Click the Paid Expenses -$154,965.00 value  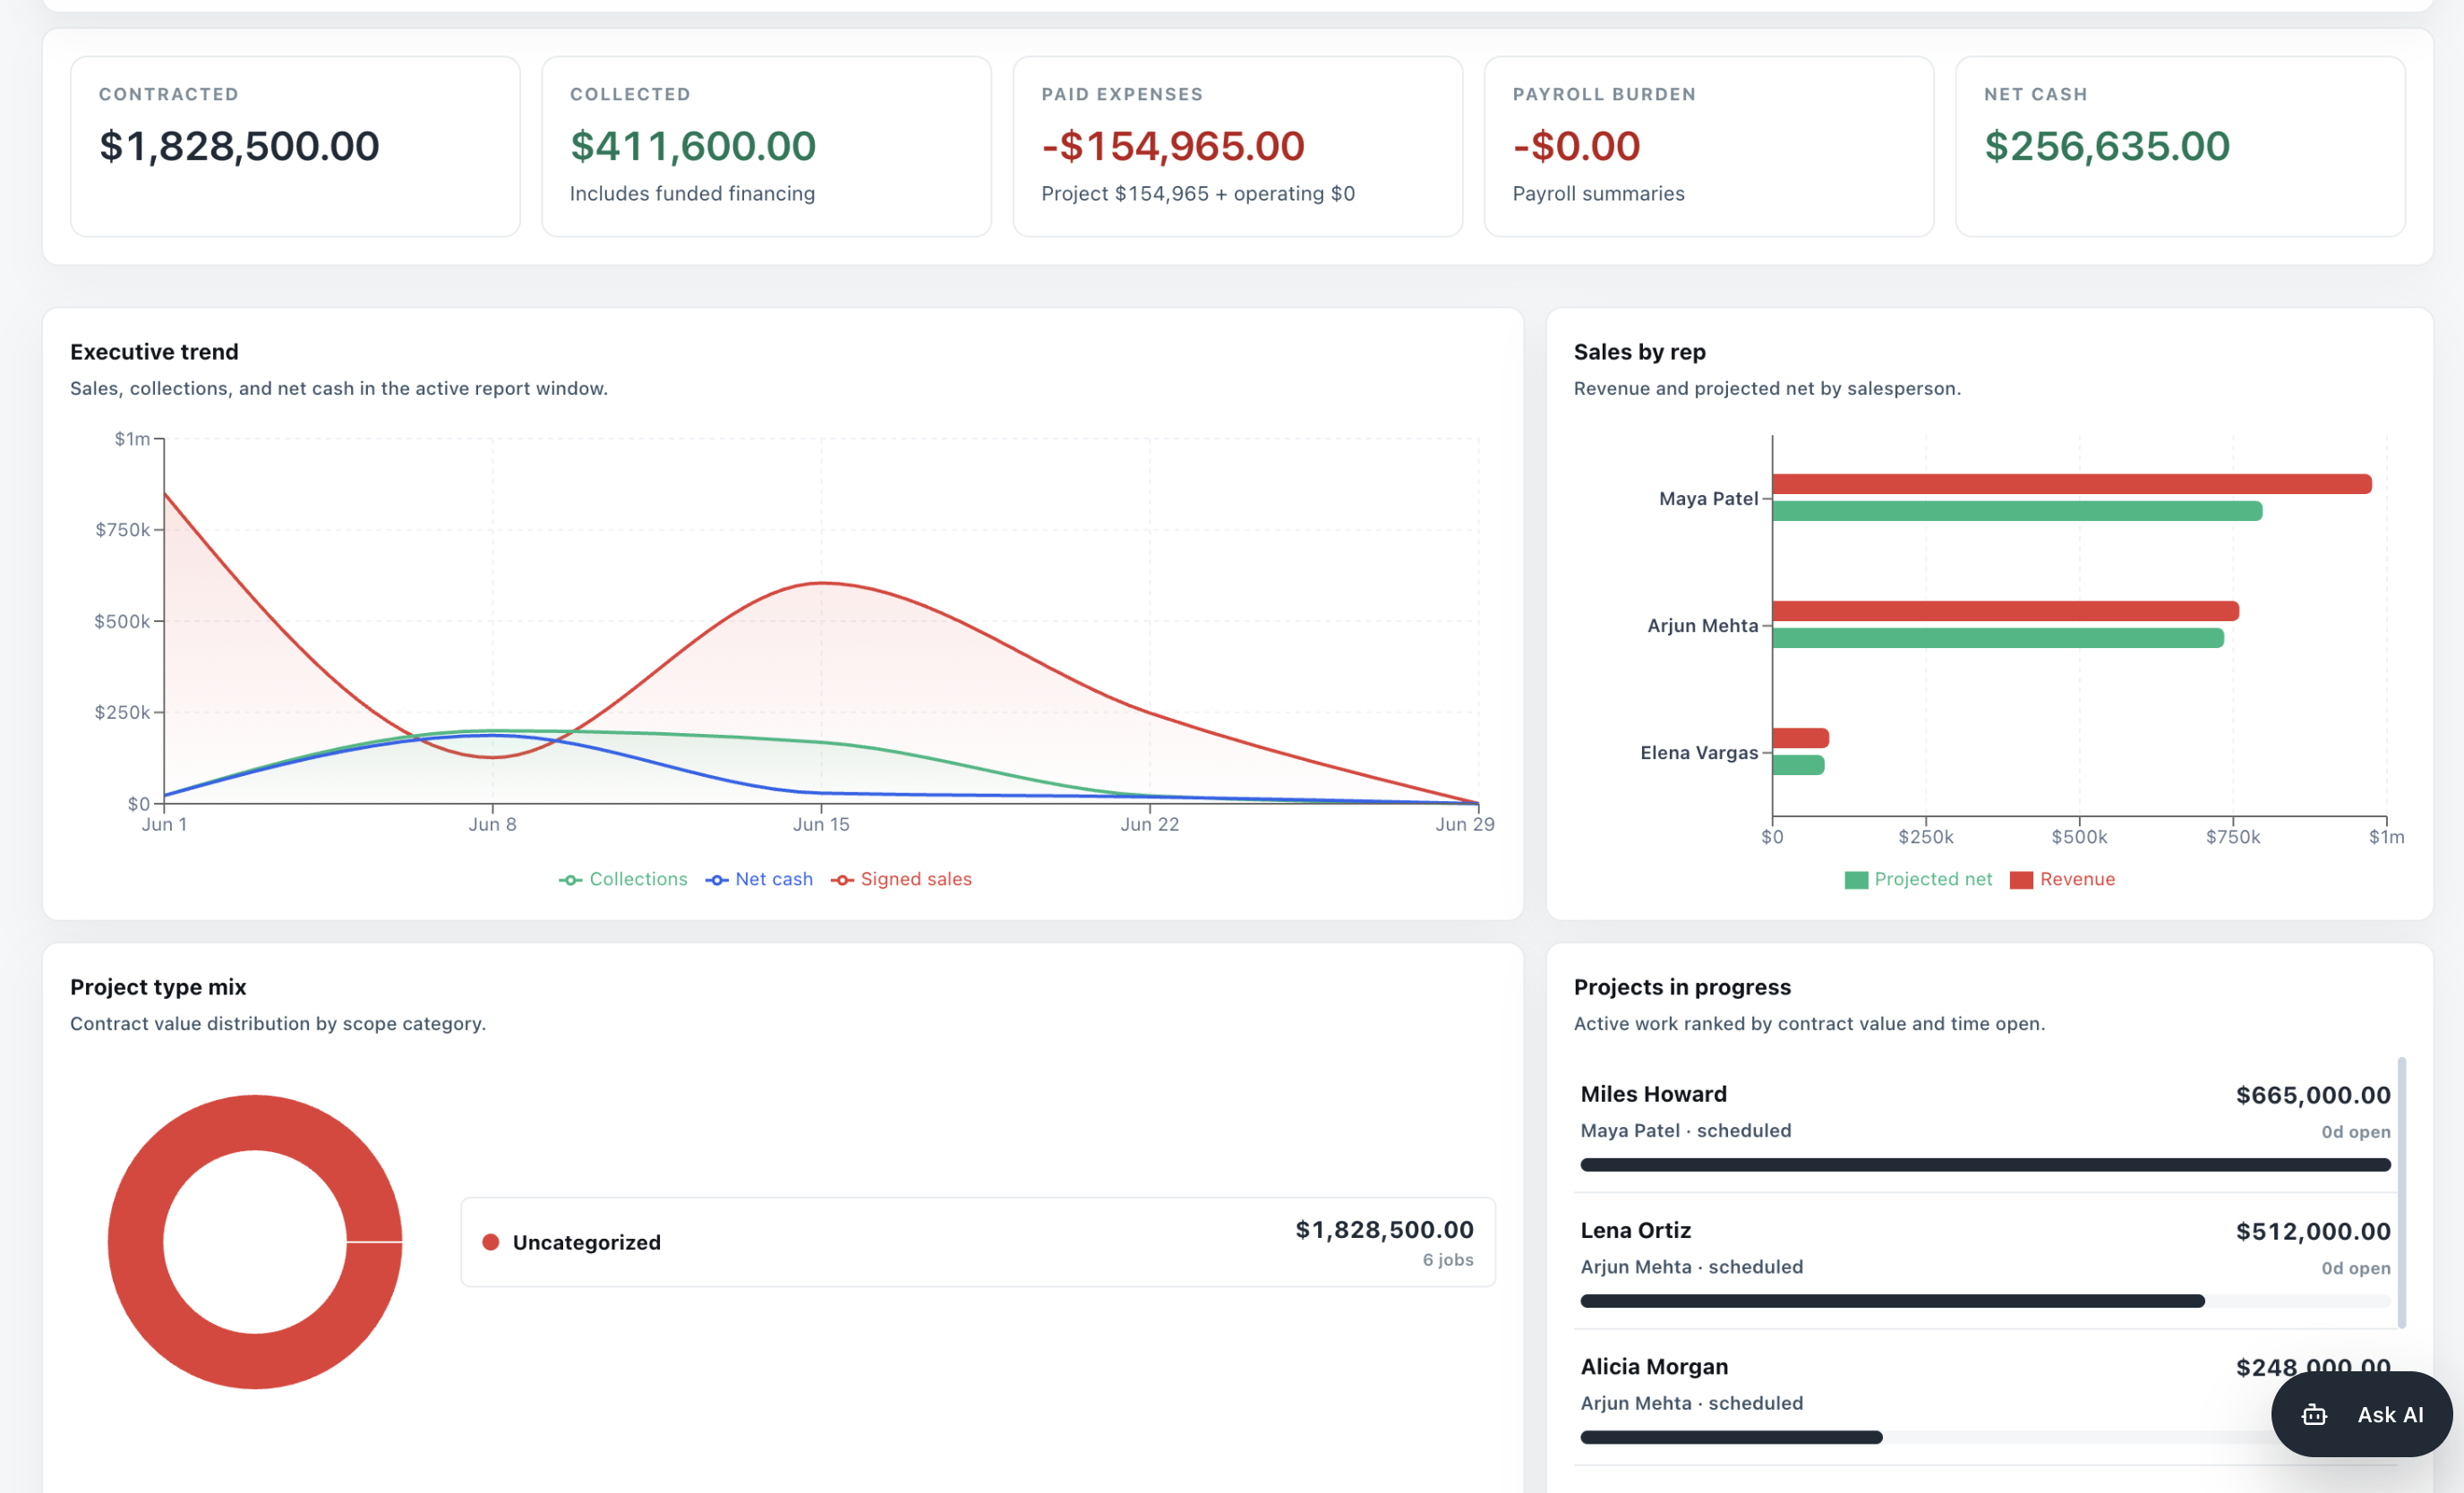tap(1173, 146)
